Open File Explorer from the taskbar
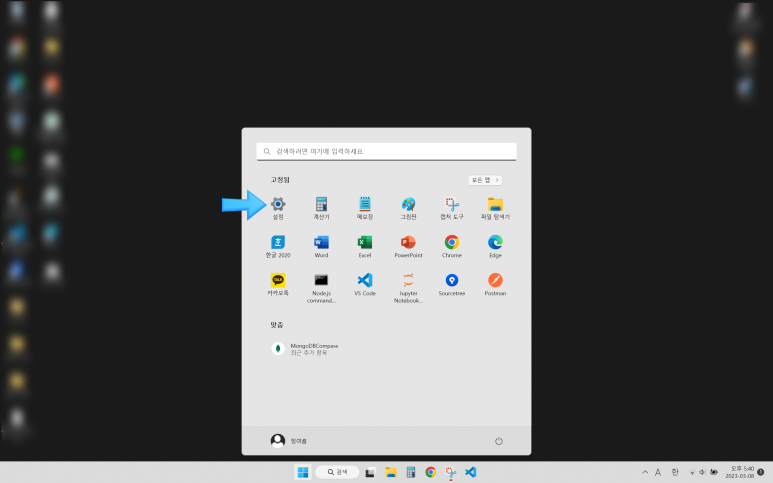The image size is (773, 483). 390,472
